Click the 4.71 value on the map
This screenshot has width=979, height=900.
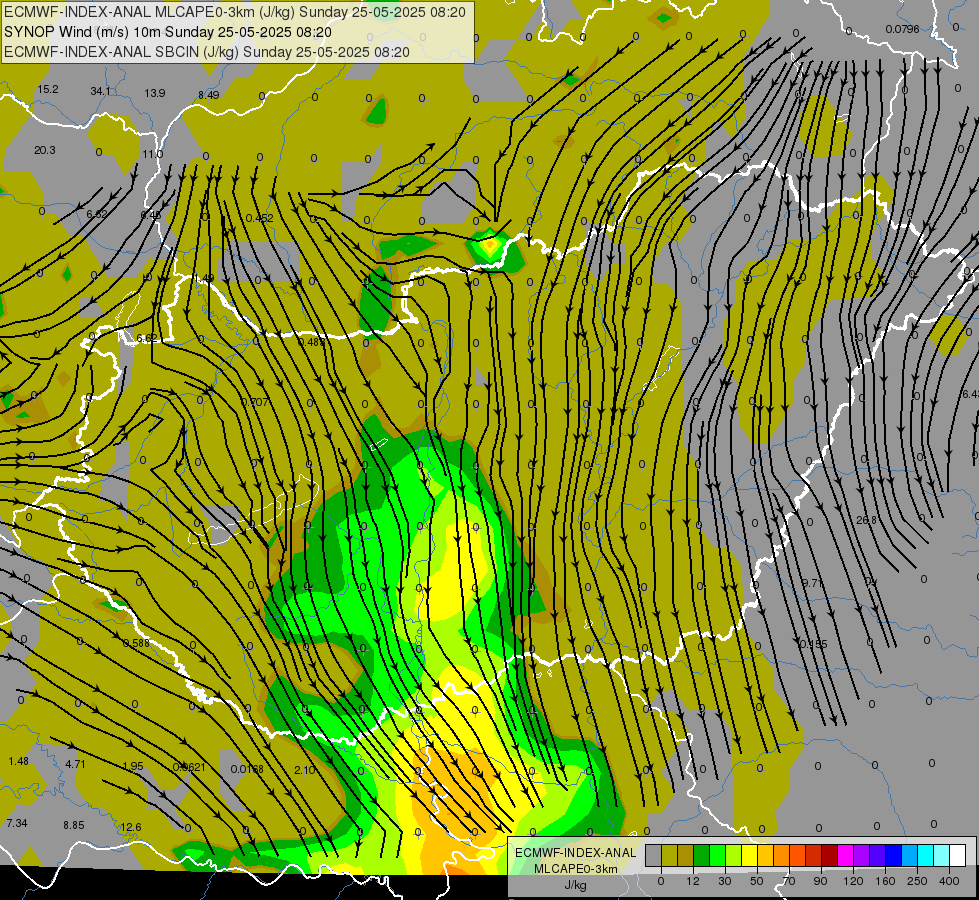pos(75,763)
